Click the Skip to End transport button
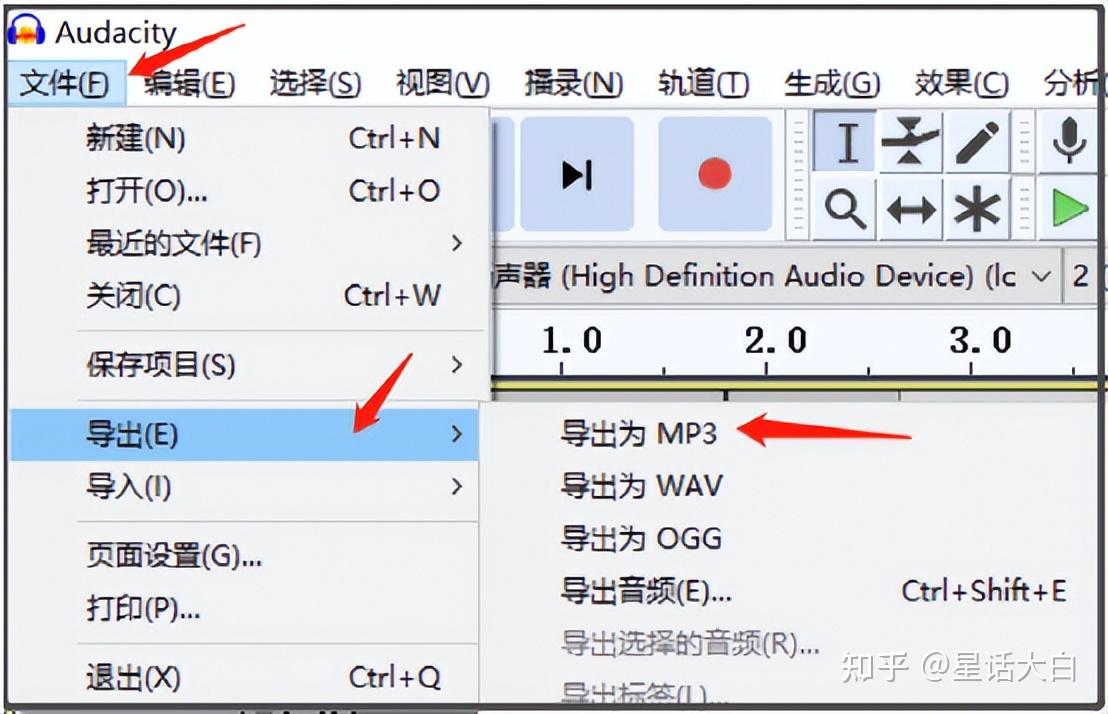This screenshot has height=714, width=1108. click(x=577, y=174)
